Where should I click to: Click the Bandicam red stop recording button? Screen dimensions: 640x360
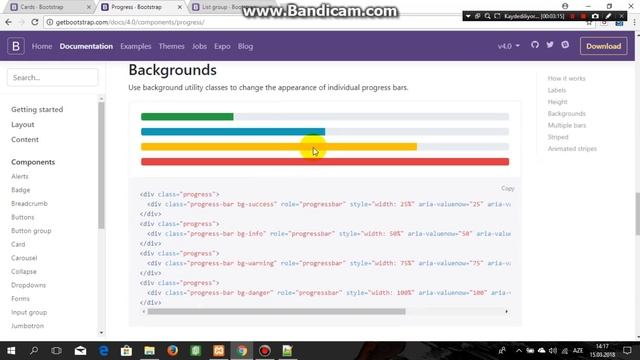click(x=583, y=16)
